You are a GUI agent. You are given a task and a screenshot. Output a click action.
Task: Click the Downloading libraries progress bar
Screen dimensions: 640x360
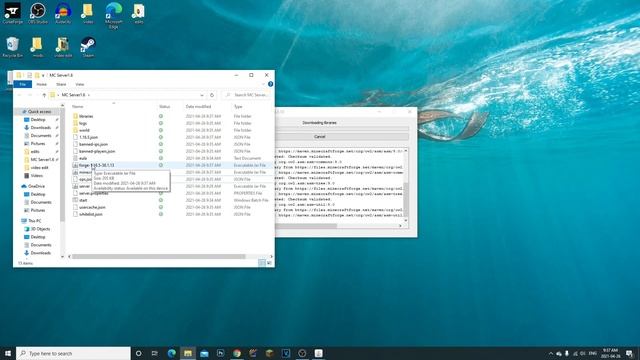[342, 129]
